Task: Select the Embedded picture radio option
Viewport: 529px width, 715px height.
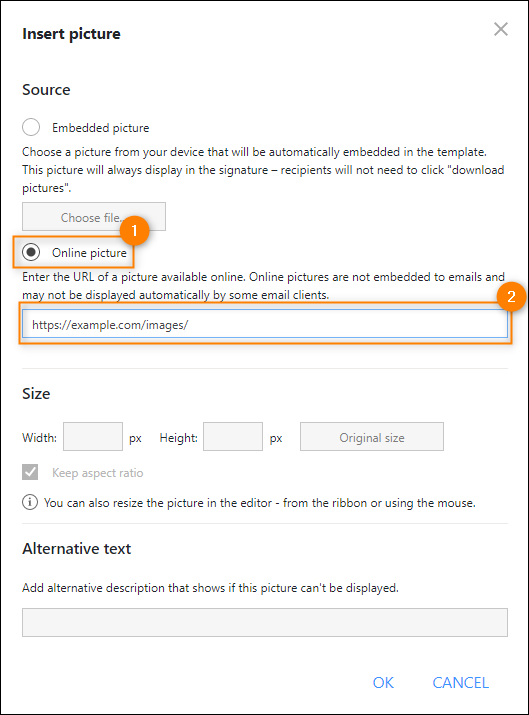Action: coord(31,127)
